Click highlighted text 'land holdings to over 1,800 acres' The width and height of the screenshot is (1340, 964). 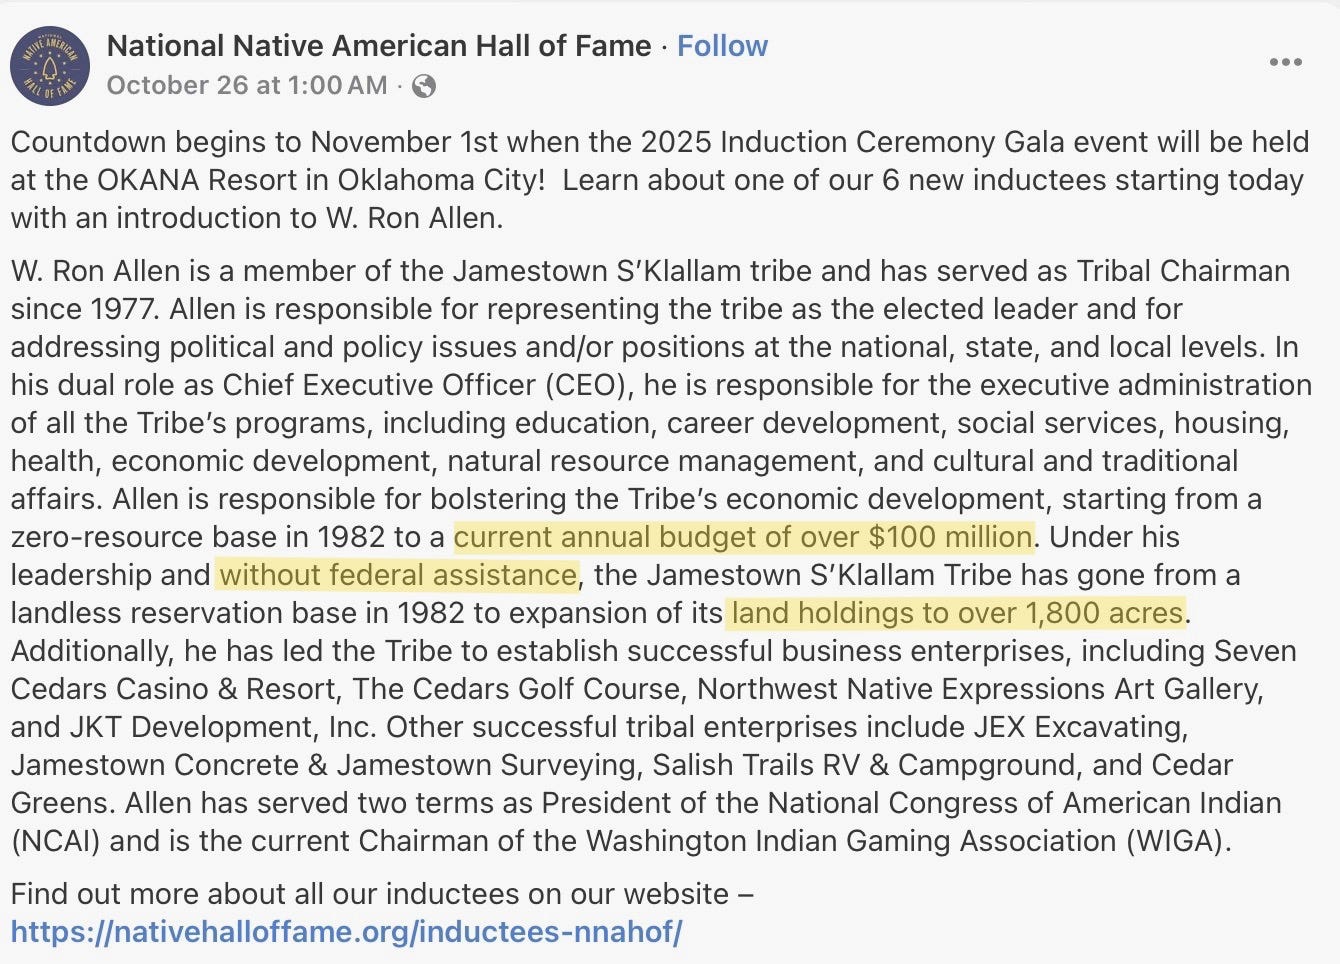tap(958, 613)
